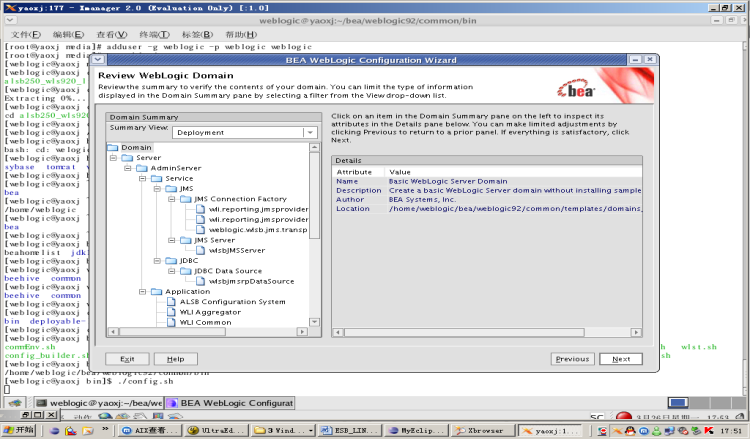This screenshot has height=439, width=750.
Task: Open the 标签(B) terminal menu
Action: point(197,34)
